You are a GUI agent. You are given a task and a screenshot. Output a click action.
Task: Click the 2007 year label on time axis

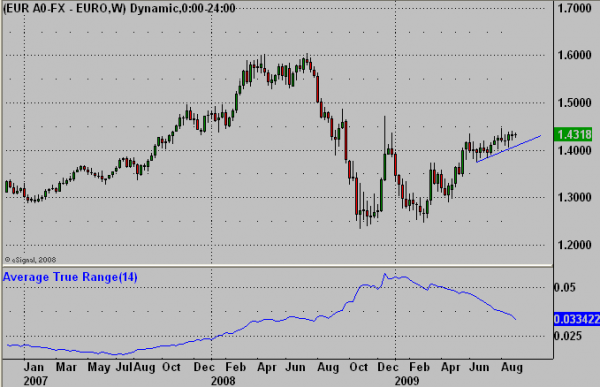pyautogui.click(x=35, y=381)
